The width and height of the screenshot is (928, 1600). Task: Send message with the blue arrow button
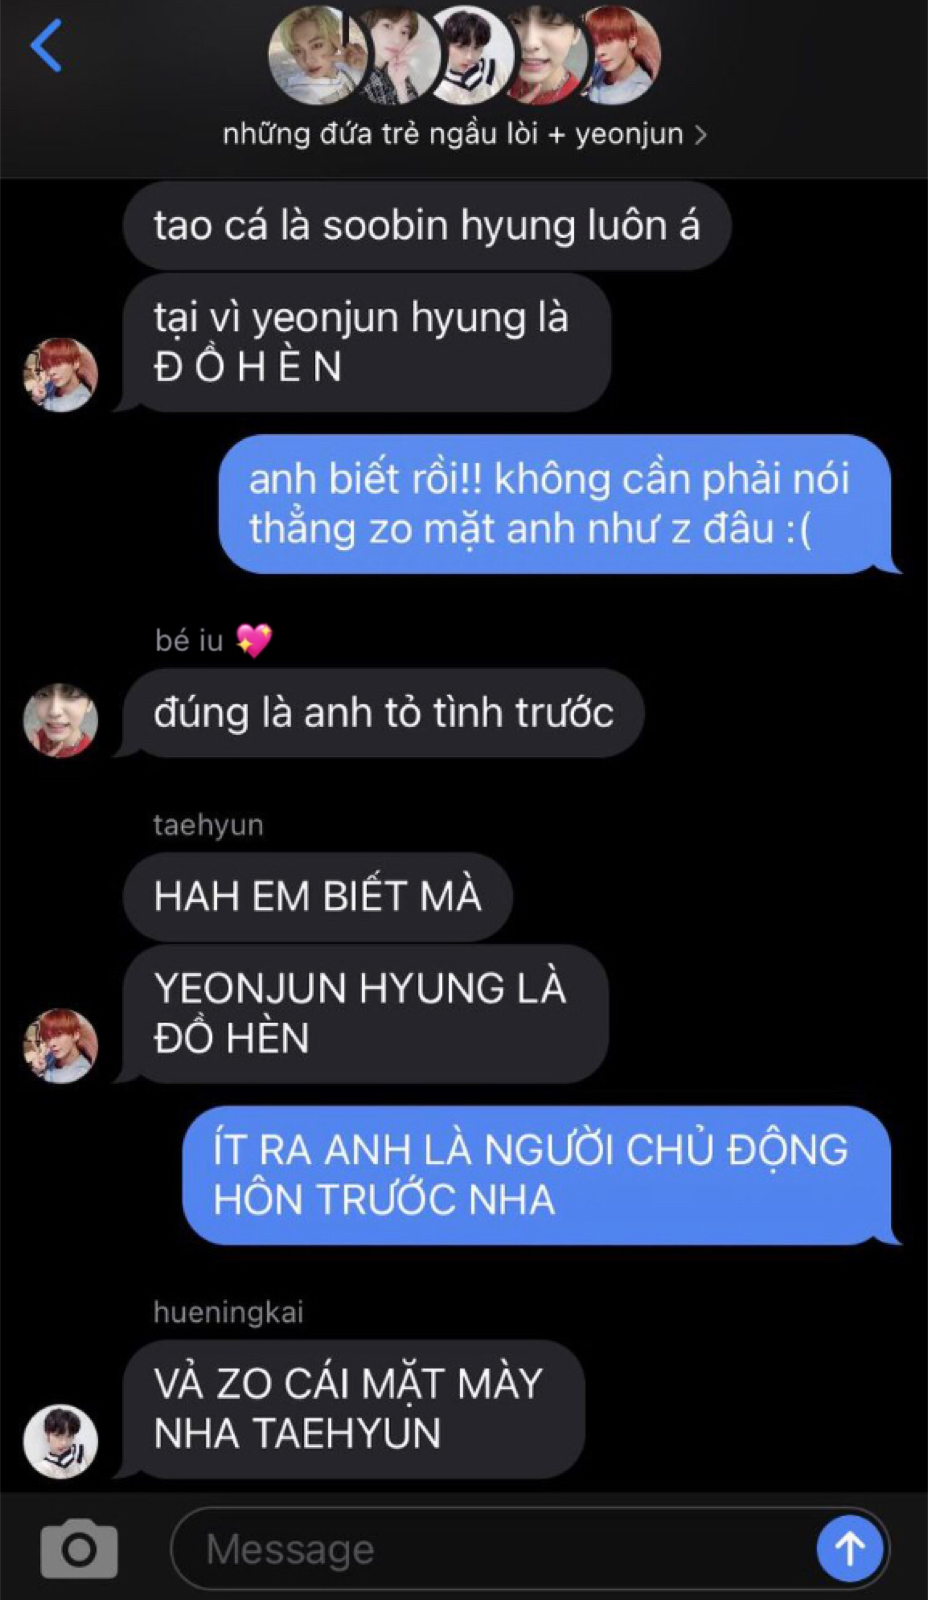(849, 1549)
